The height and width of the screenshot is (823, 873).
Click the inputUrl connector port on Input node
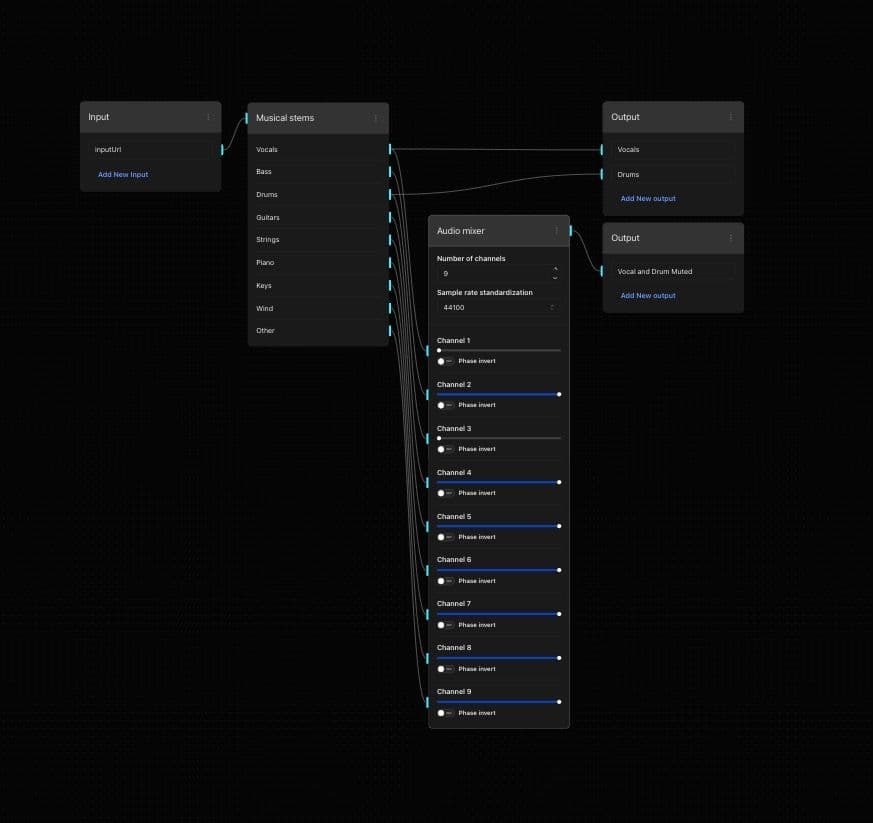pos(222,150)
